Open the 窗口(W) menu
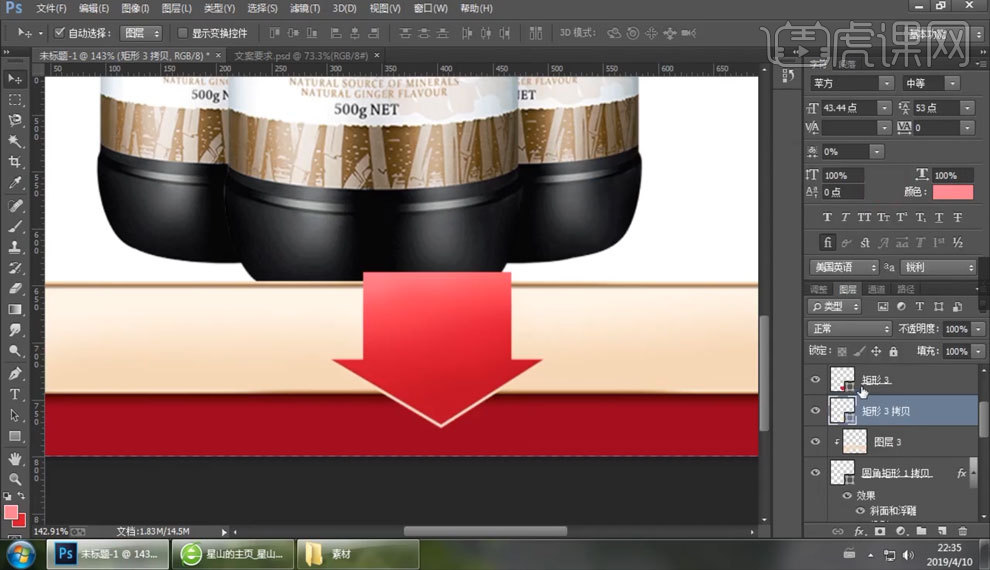 [431, 8]
